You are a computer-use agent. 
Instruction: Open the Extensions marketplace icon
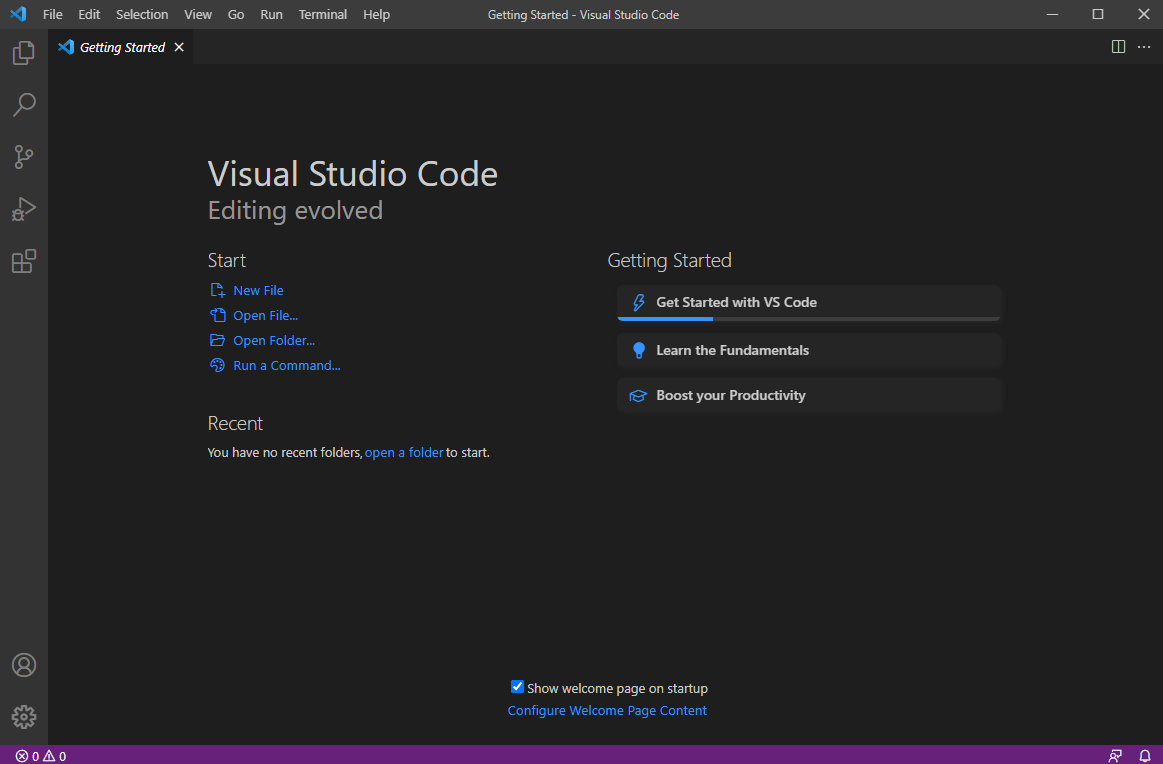(24, 260)
